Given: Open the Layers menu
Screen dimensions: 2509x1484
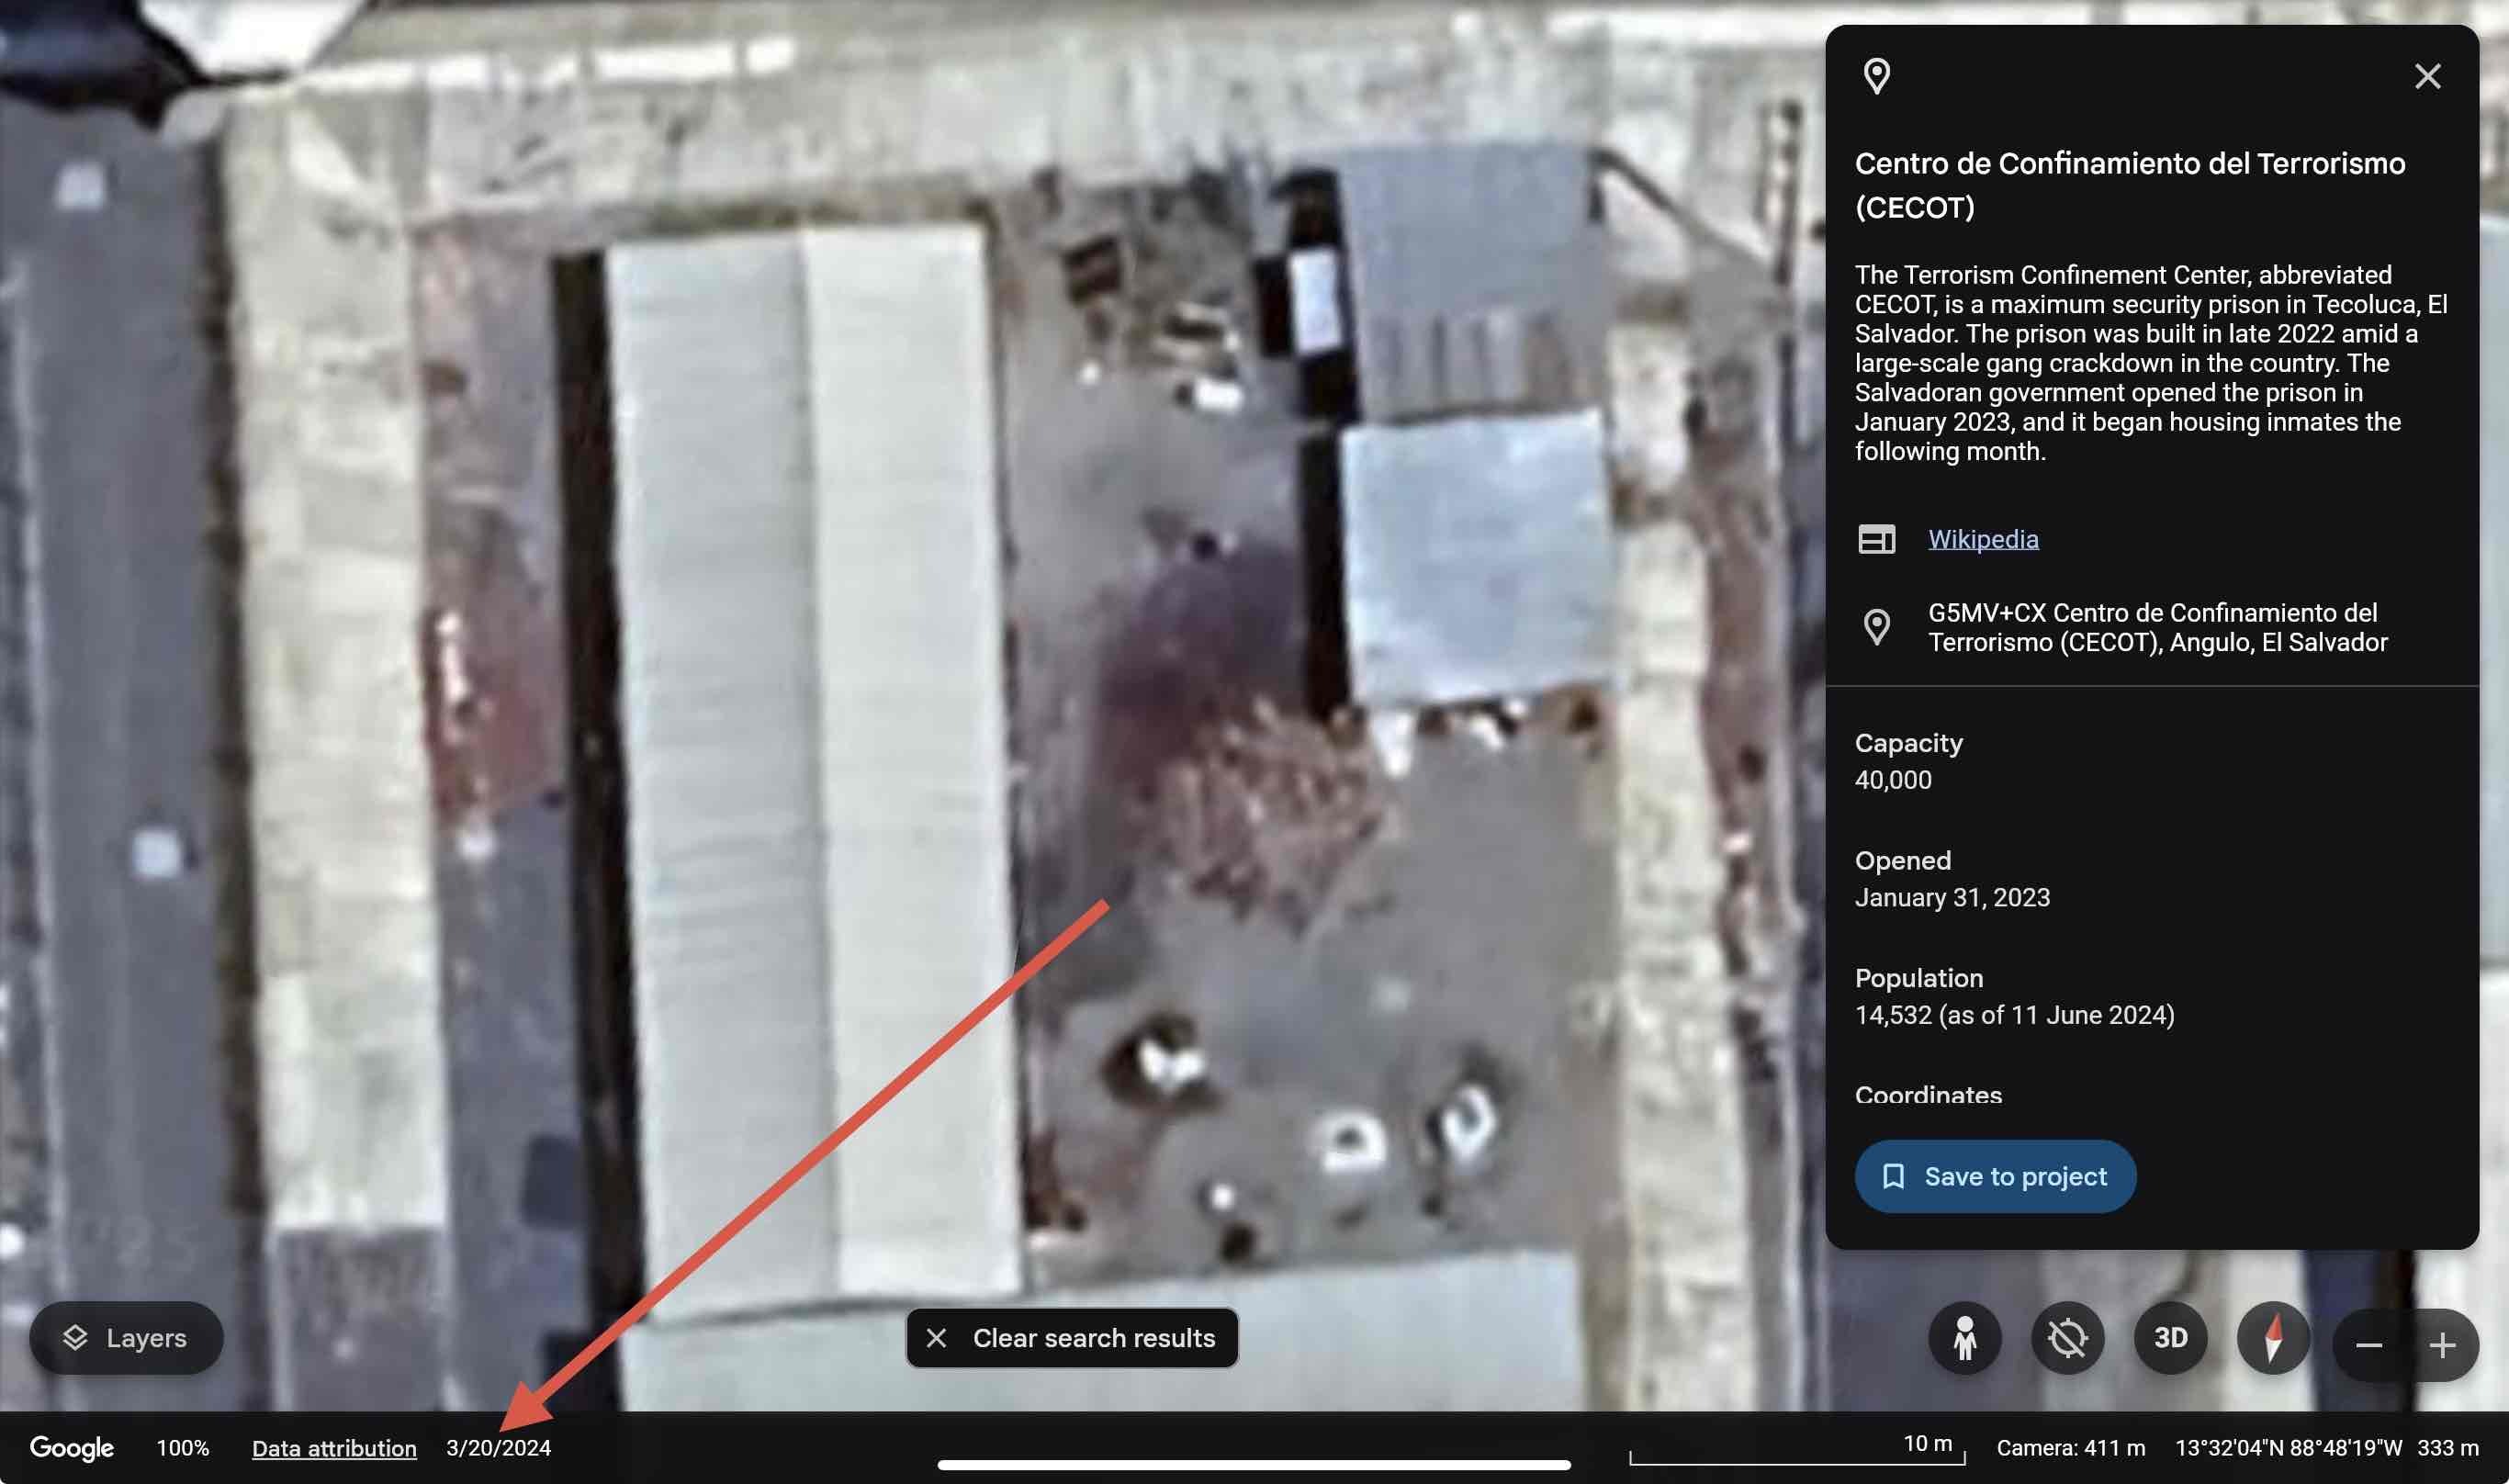Looking at the screenshot, I should (126, 1338).
